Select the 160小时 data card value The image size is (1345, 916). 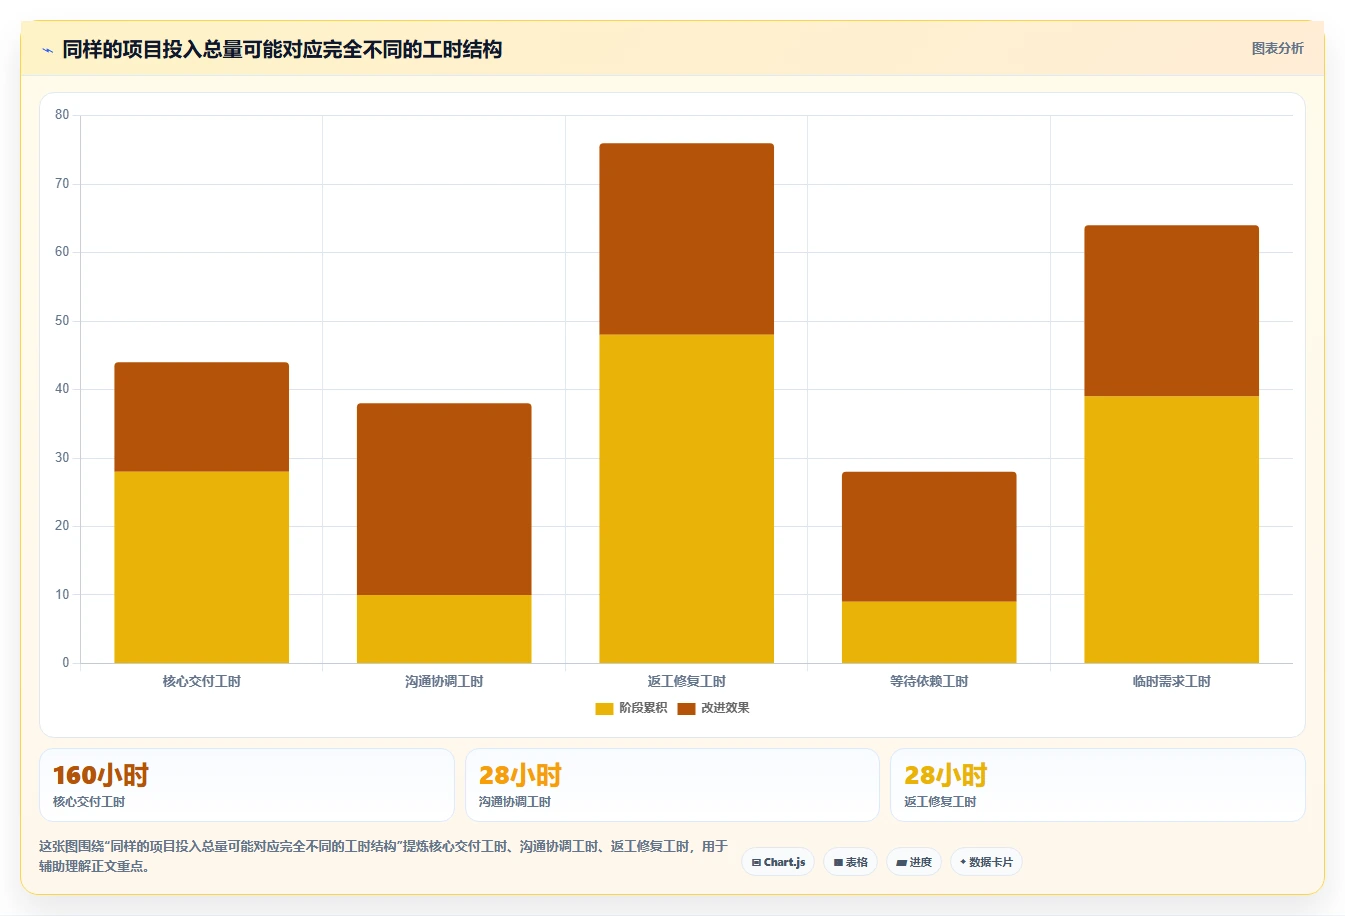coord(101,775)
